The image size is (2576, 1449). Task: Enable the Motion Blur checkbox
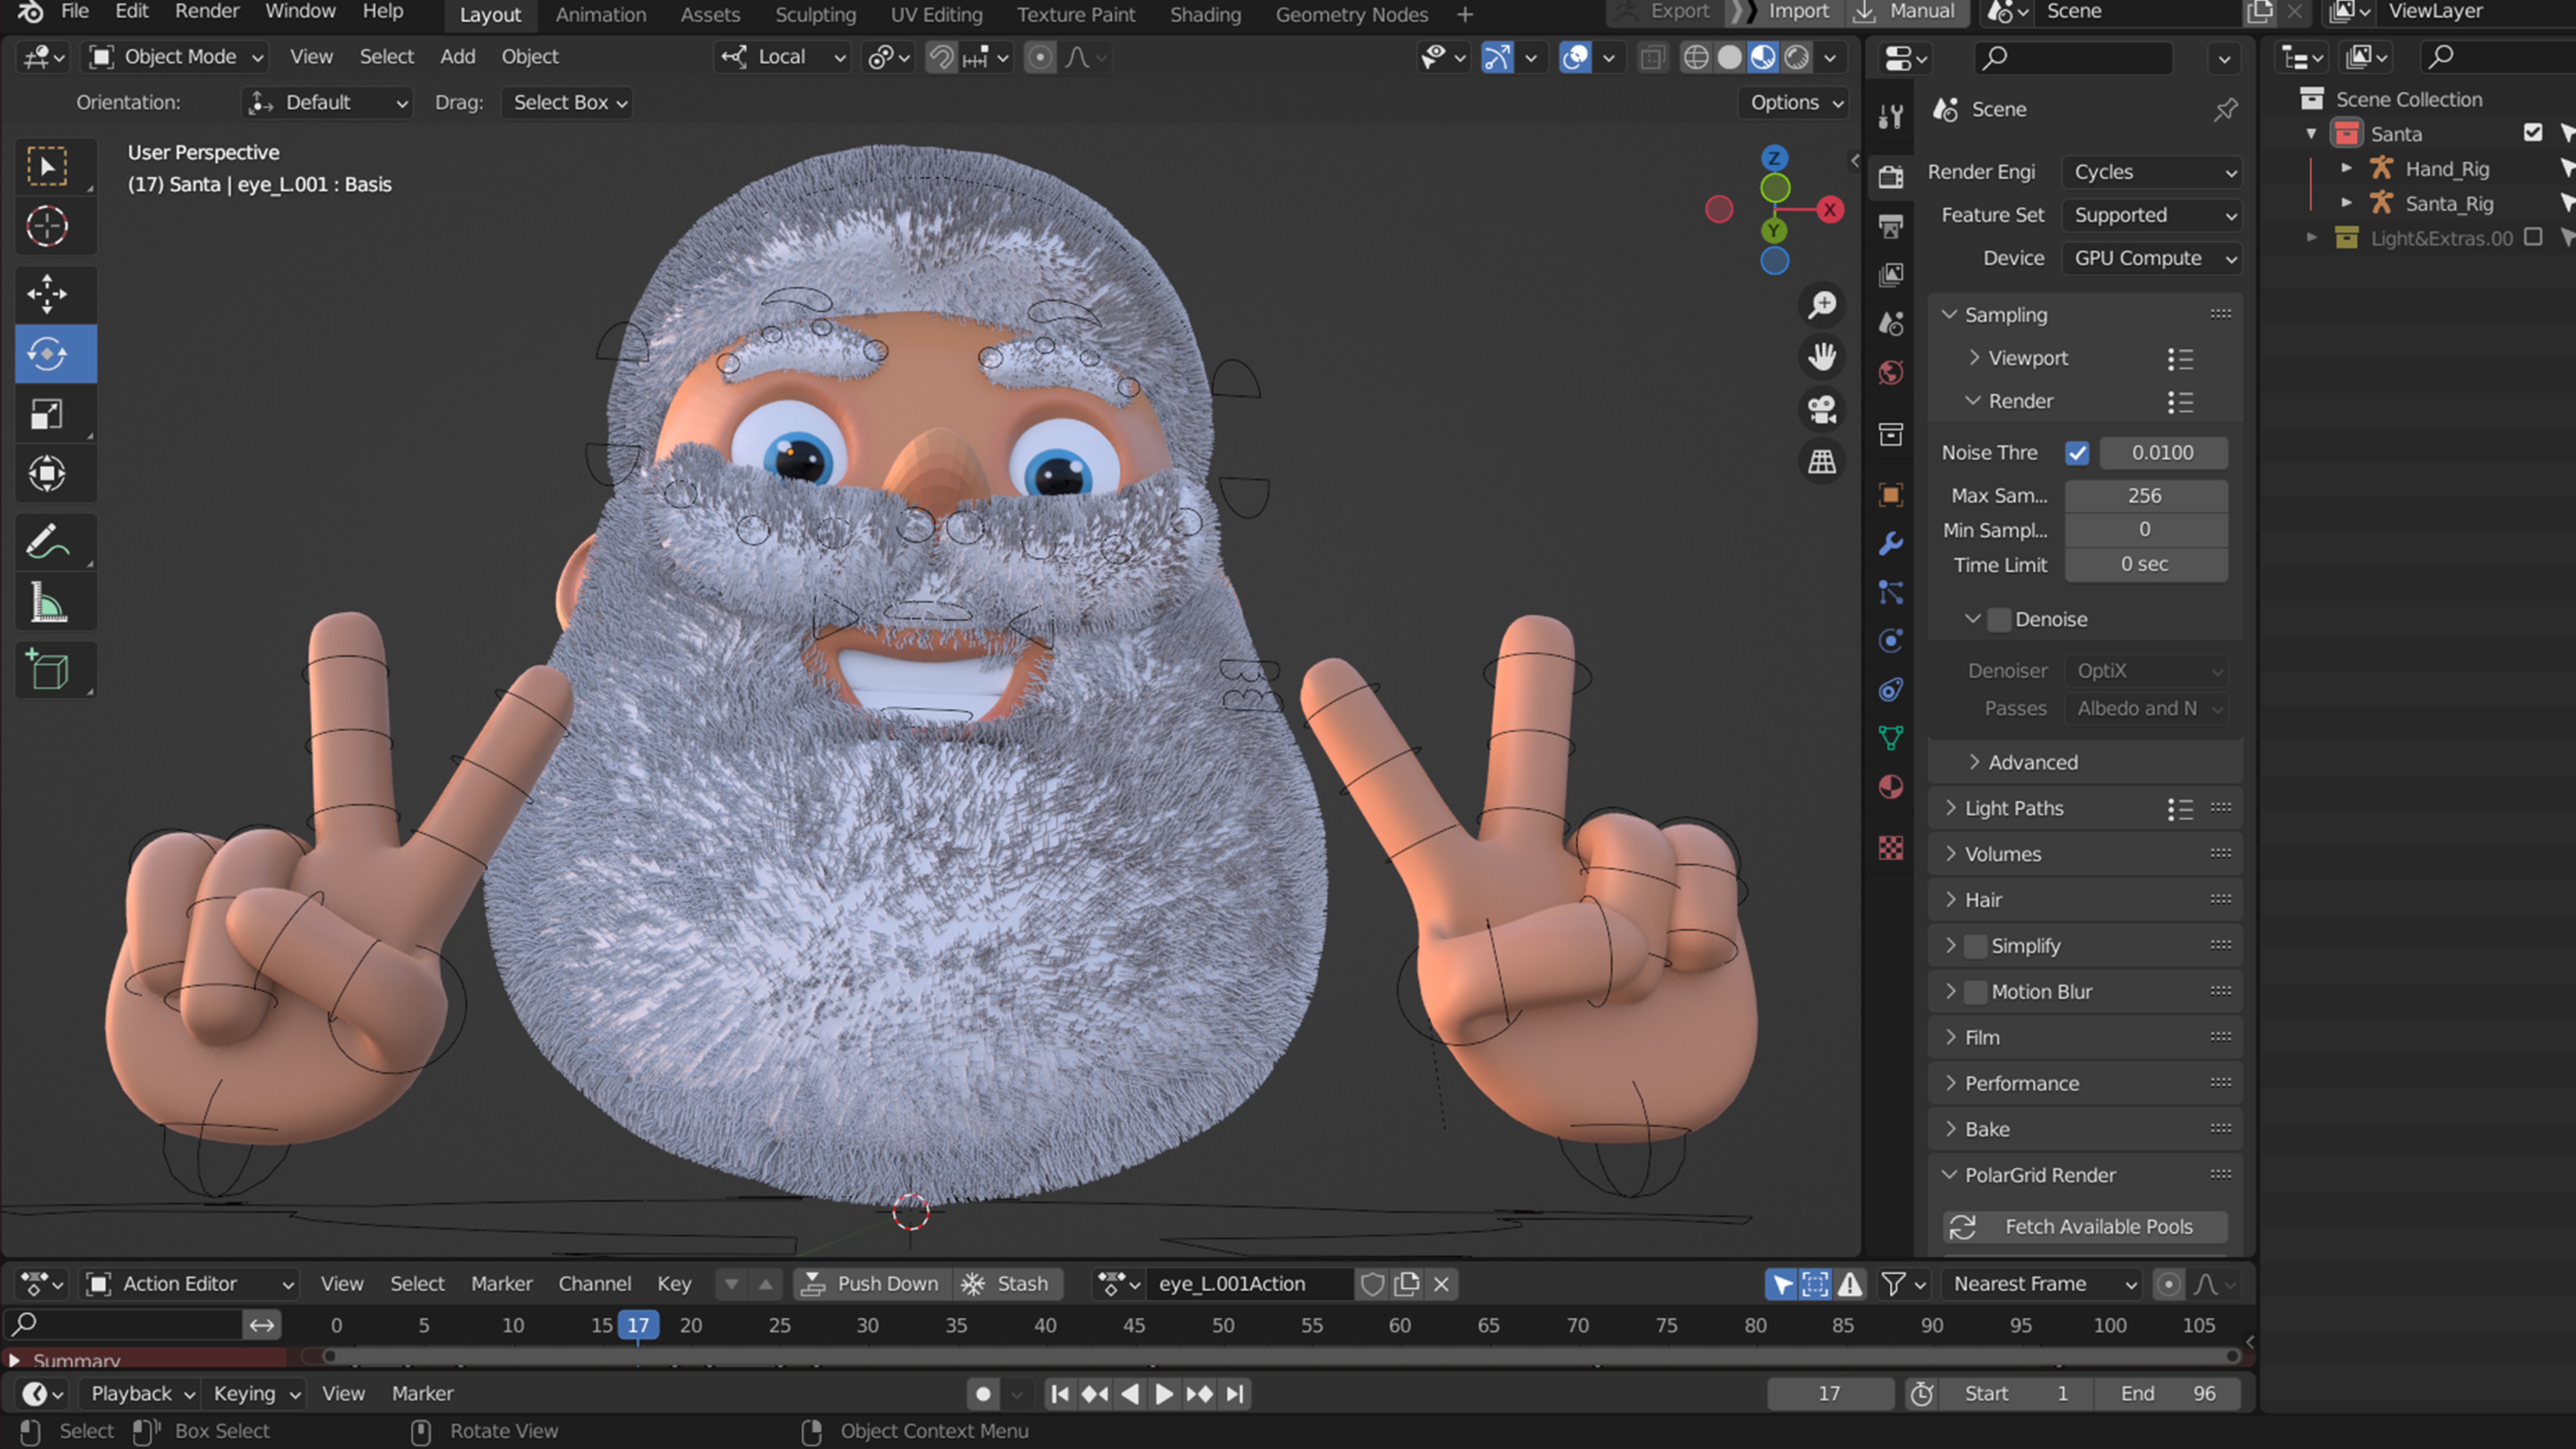click(1976, 992)
